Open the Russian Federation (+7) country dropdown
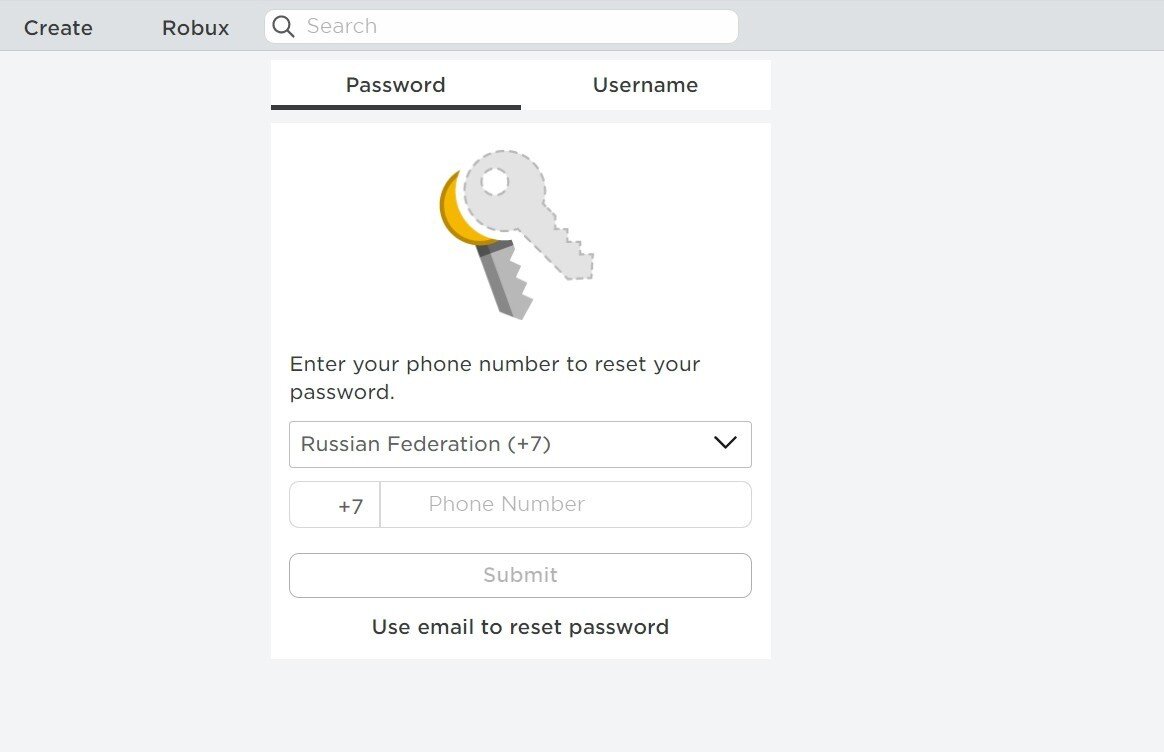Screen dimensions: 1164x752 pyautogui.click(x=500, y=444)
